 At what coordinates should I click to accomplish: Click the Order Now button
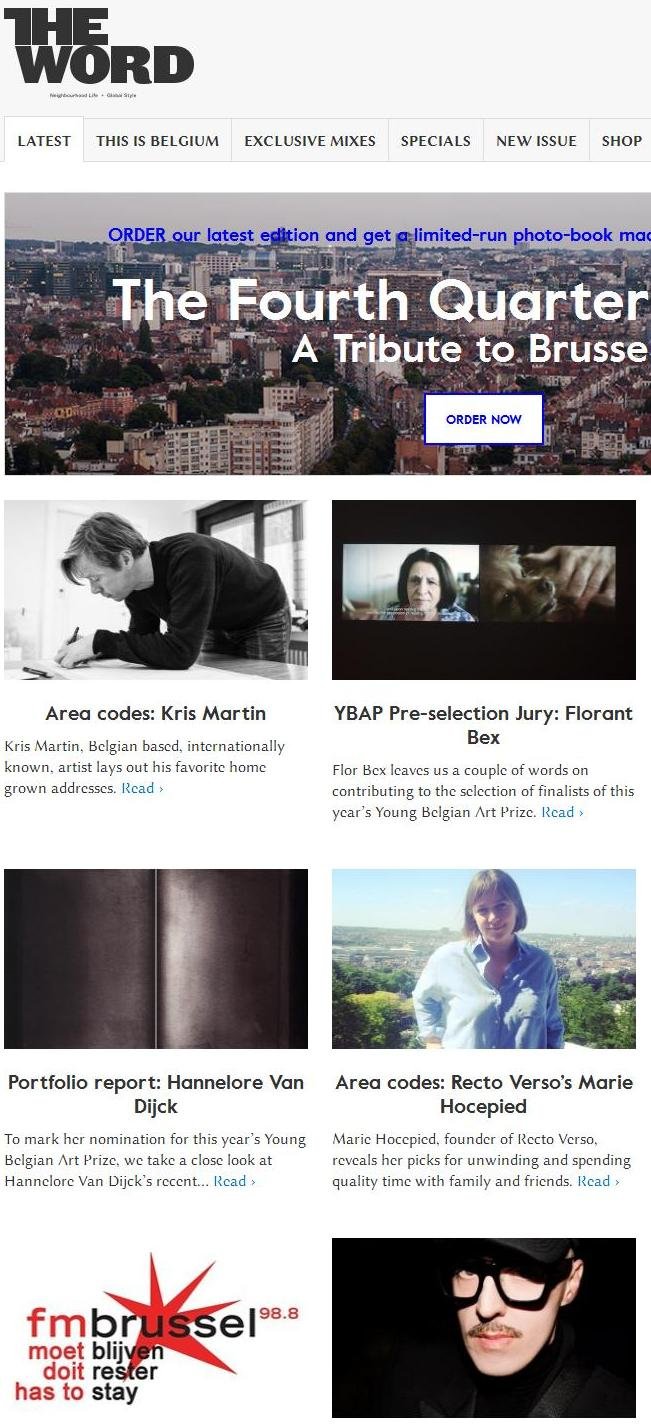[x=484, y=419]
